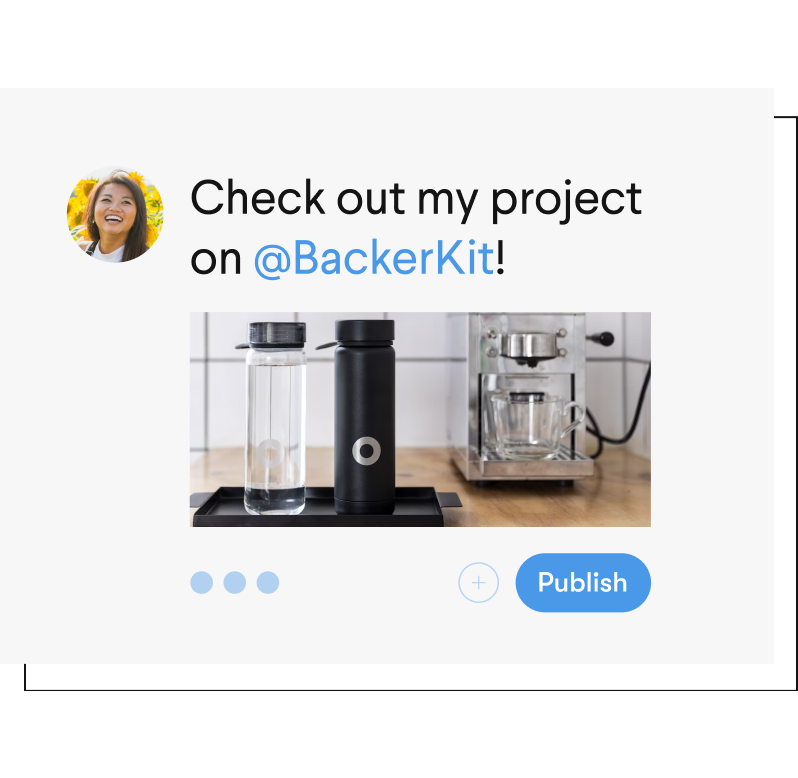The image size is (798, 778).
Task: Follow the @BackerKit mention link
Action: [374, 258]
